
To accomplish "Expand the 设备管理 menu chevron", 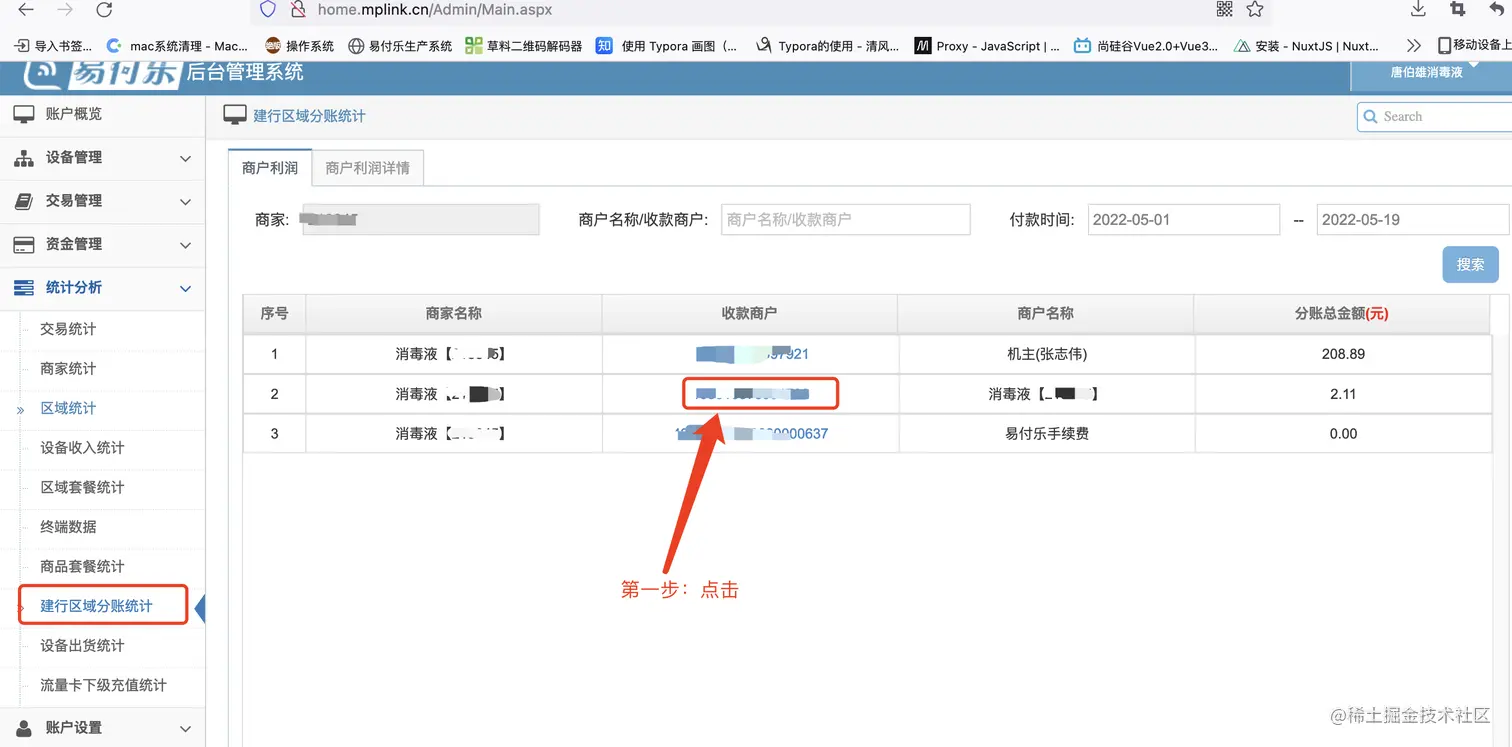I will [x=185, y=157].
